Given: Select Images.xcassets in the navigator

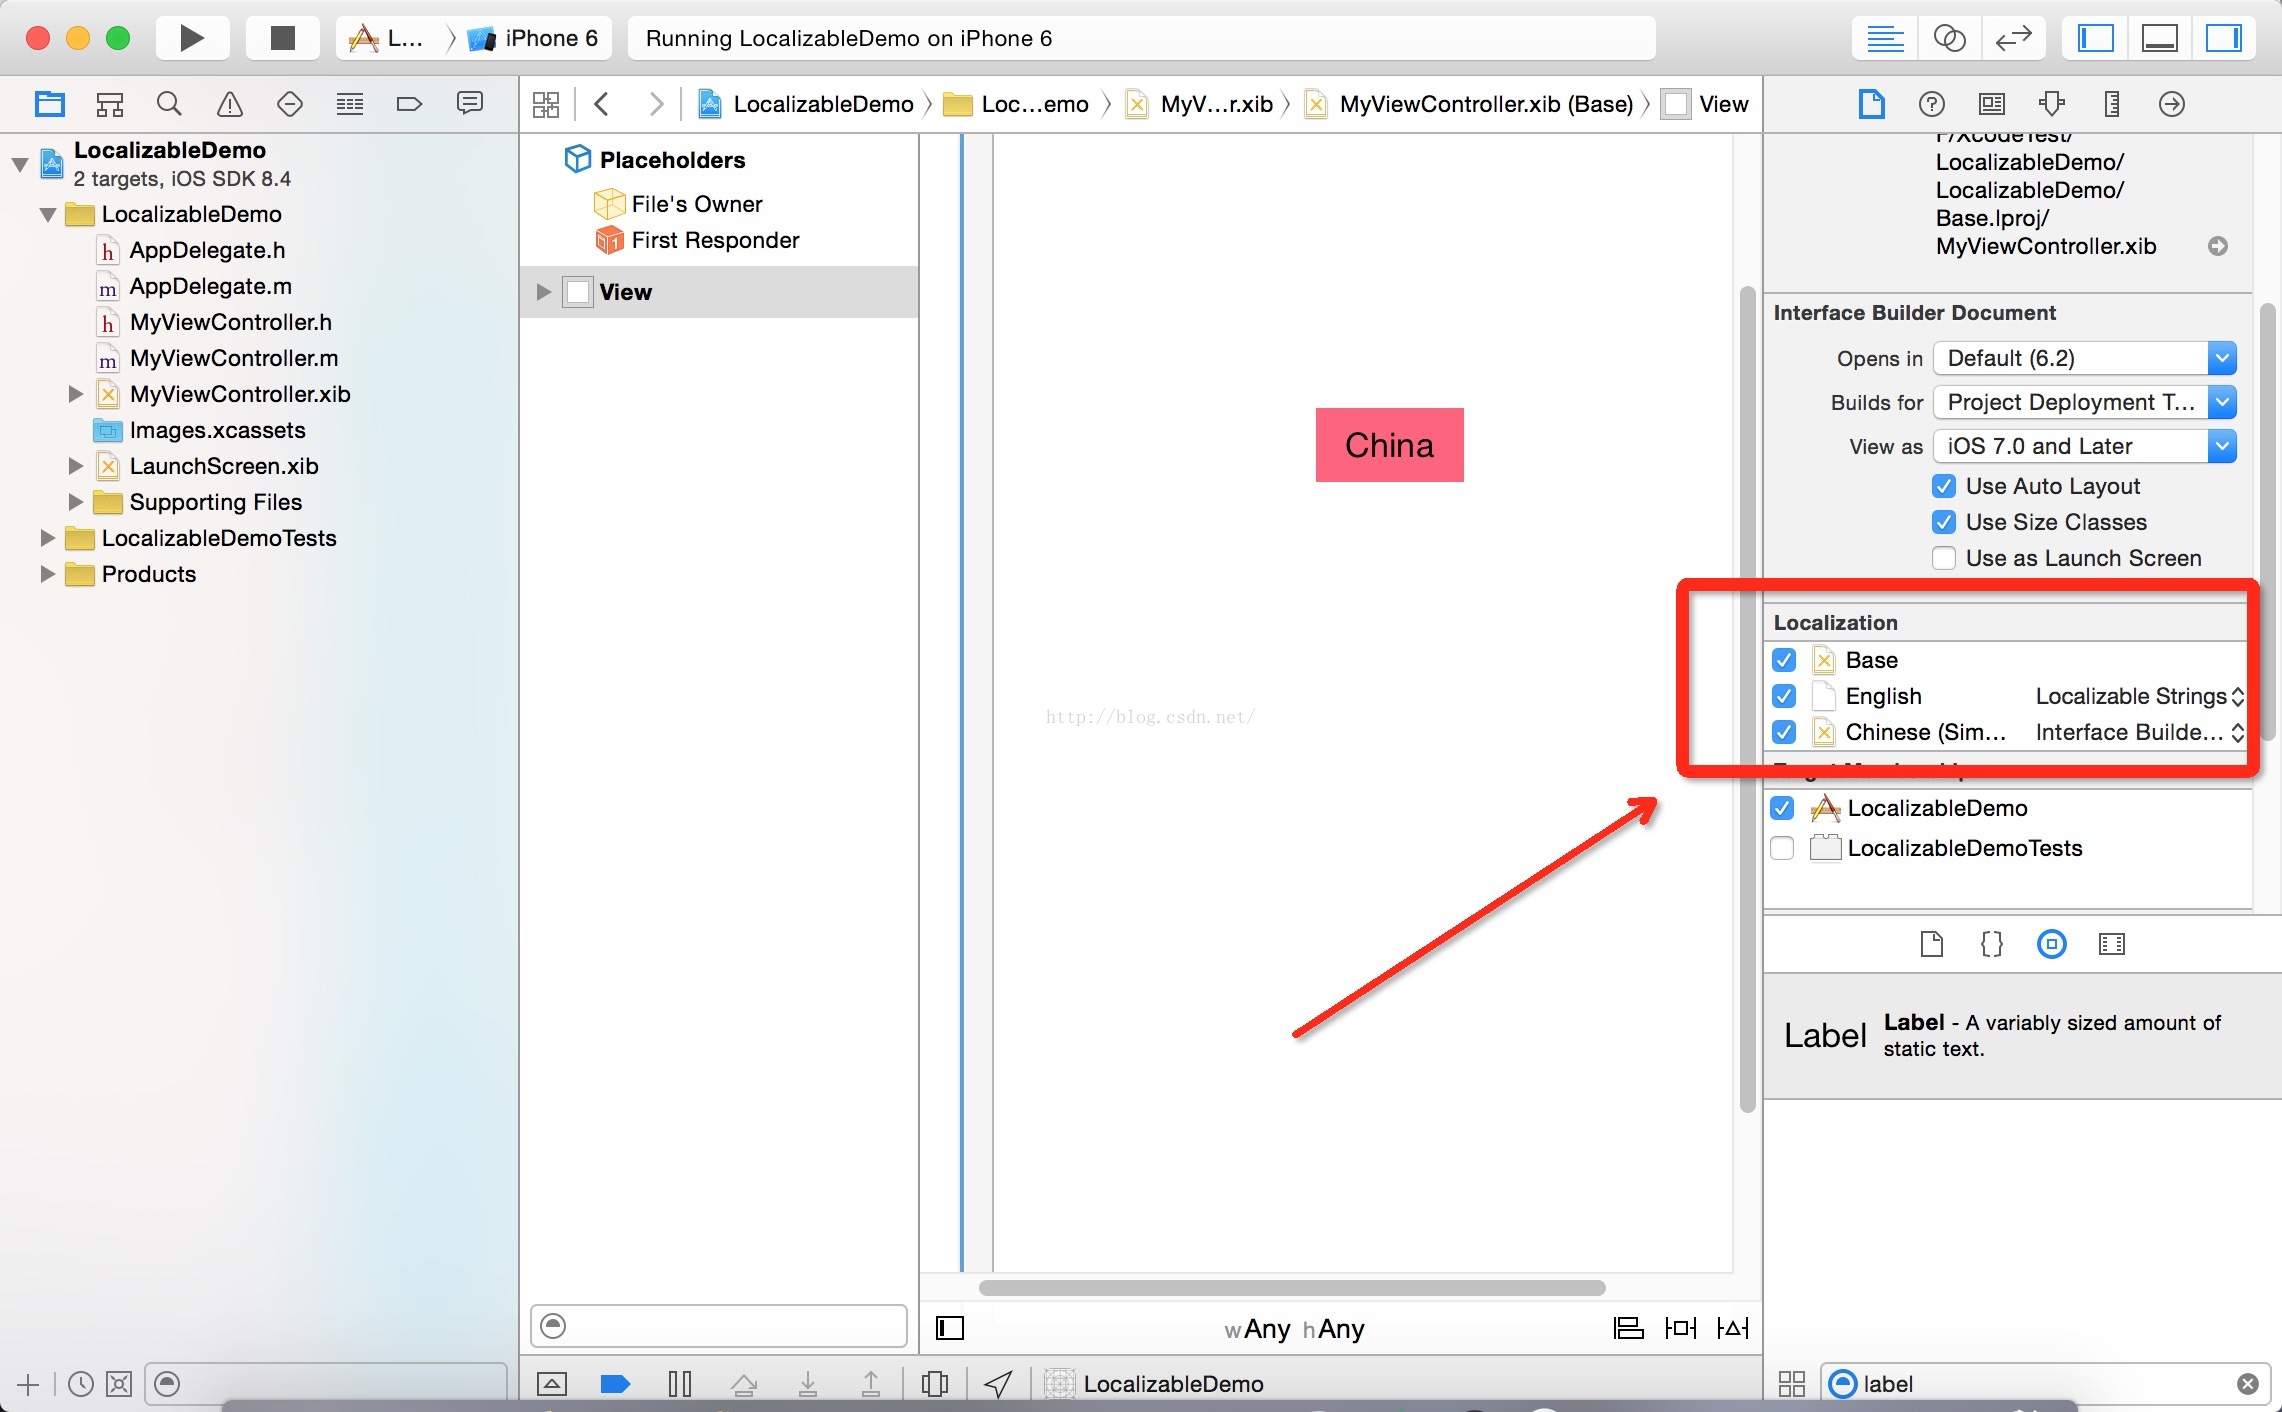Looking at the screenshot, I should click(217, 430).
